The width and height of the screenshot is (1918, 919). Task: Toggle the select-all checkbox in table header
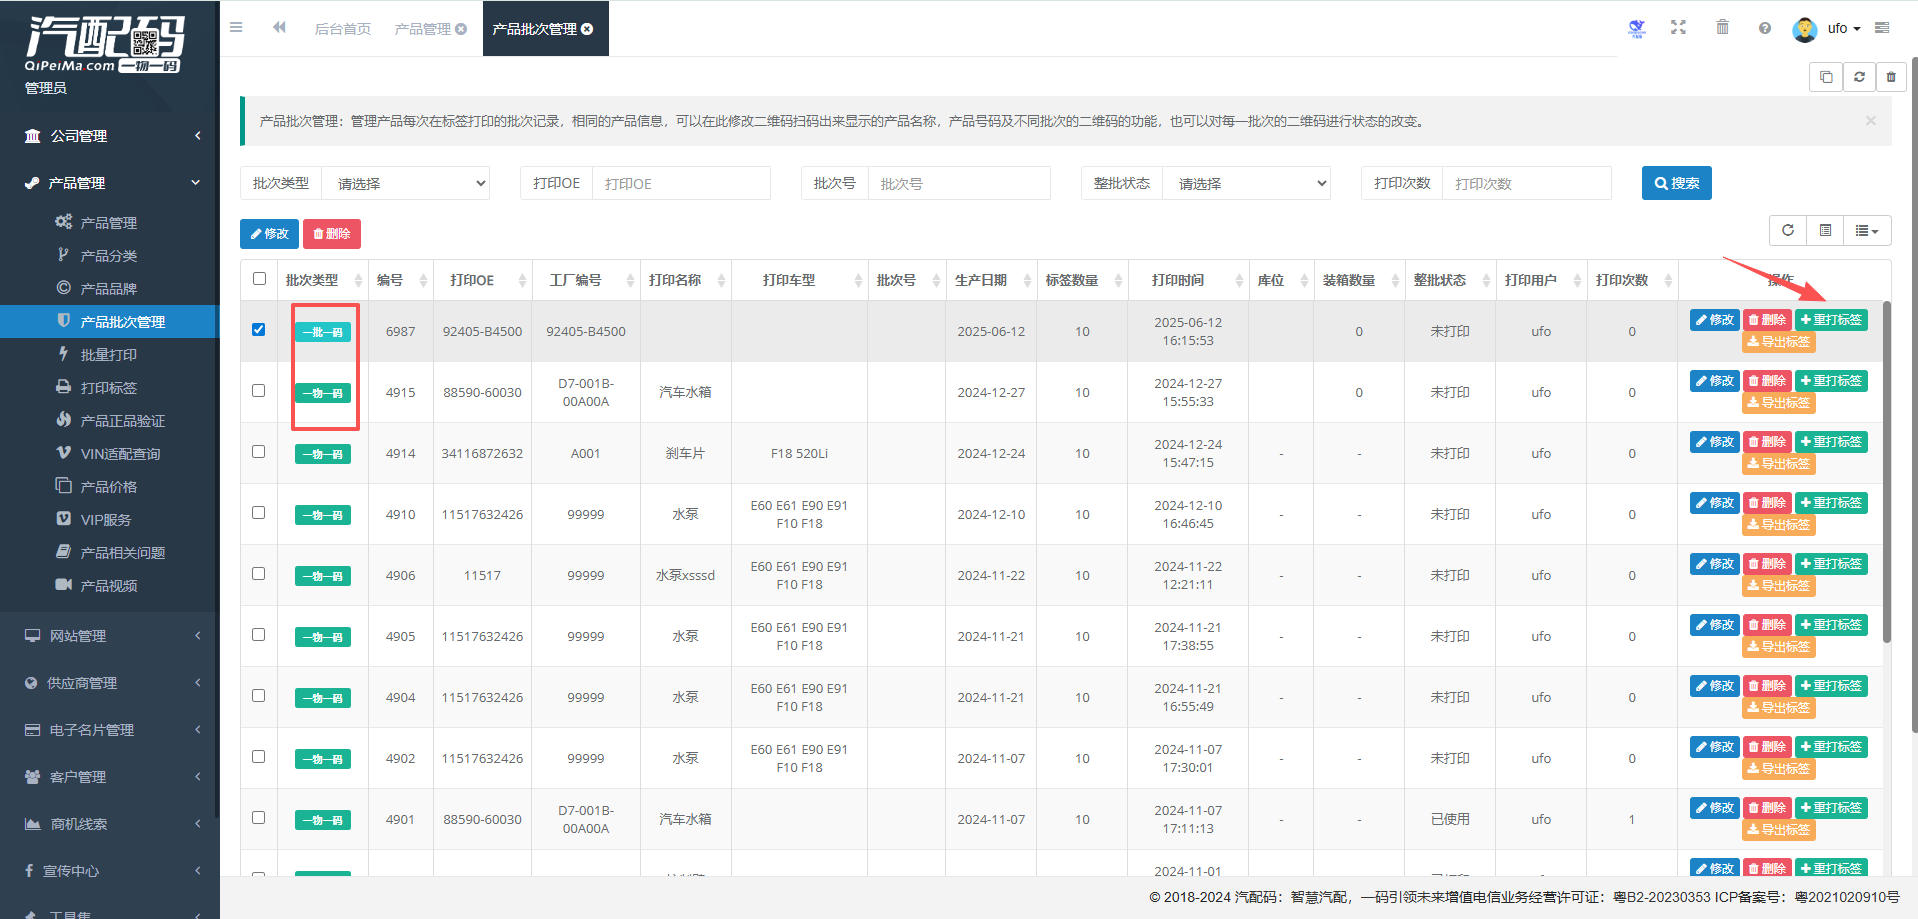point(260,279)
